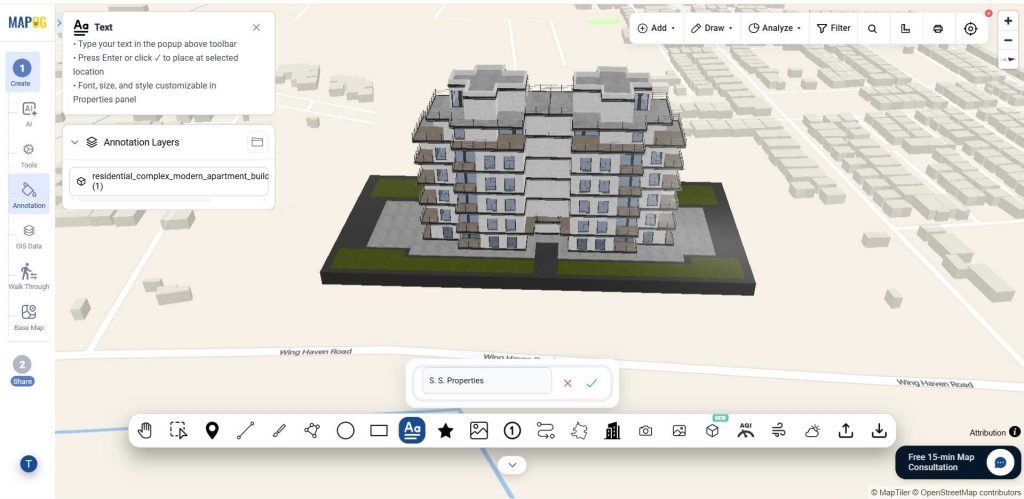Select the star icon tool
The height and width of the screenshot is (499, 1024).
point(445,430)
